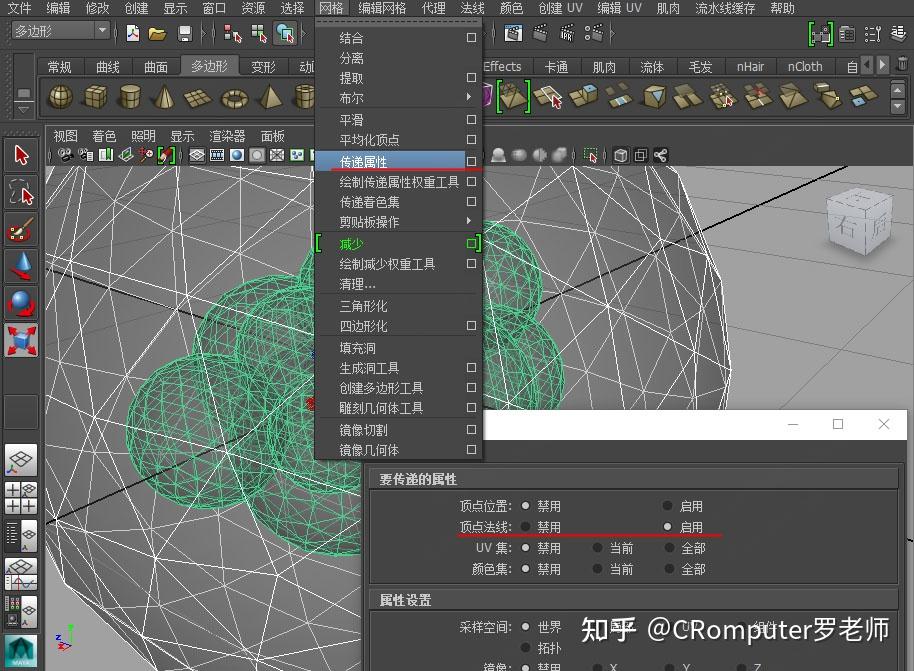Switch to the nCloth shelf tab
The height and width of the screenshot is (671, 914).
pyautogui.click(x=805, y=67)
